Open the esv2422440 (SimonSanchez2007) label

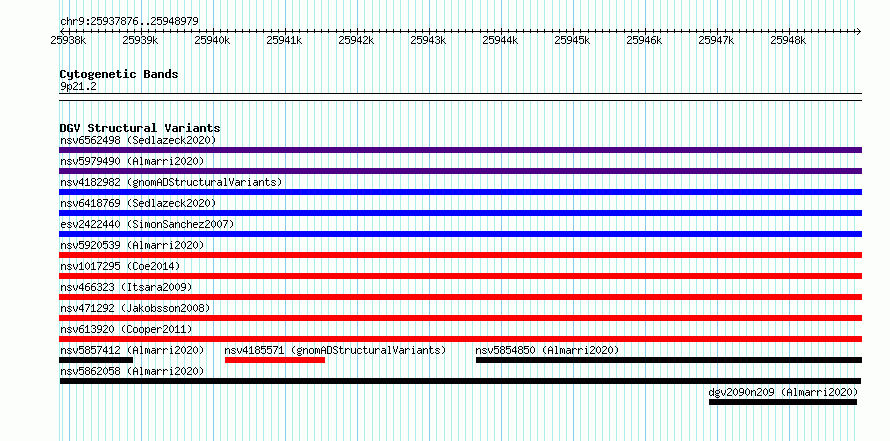(147, 224)
